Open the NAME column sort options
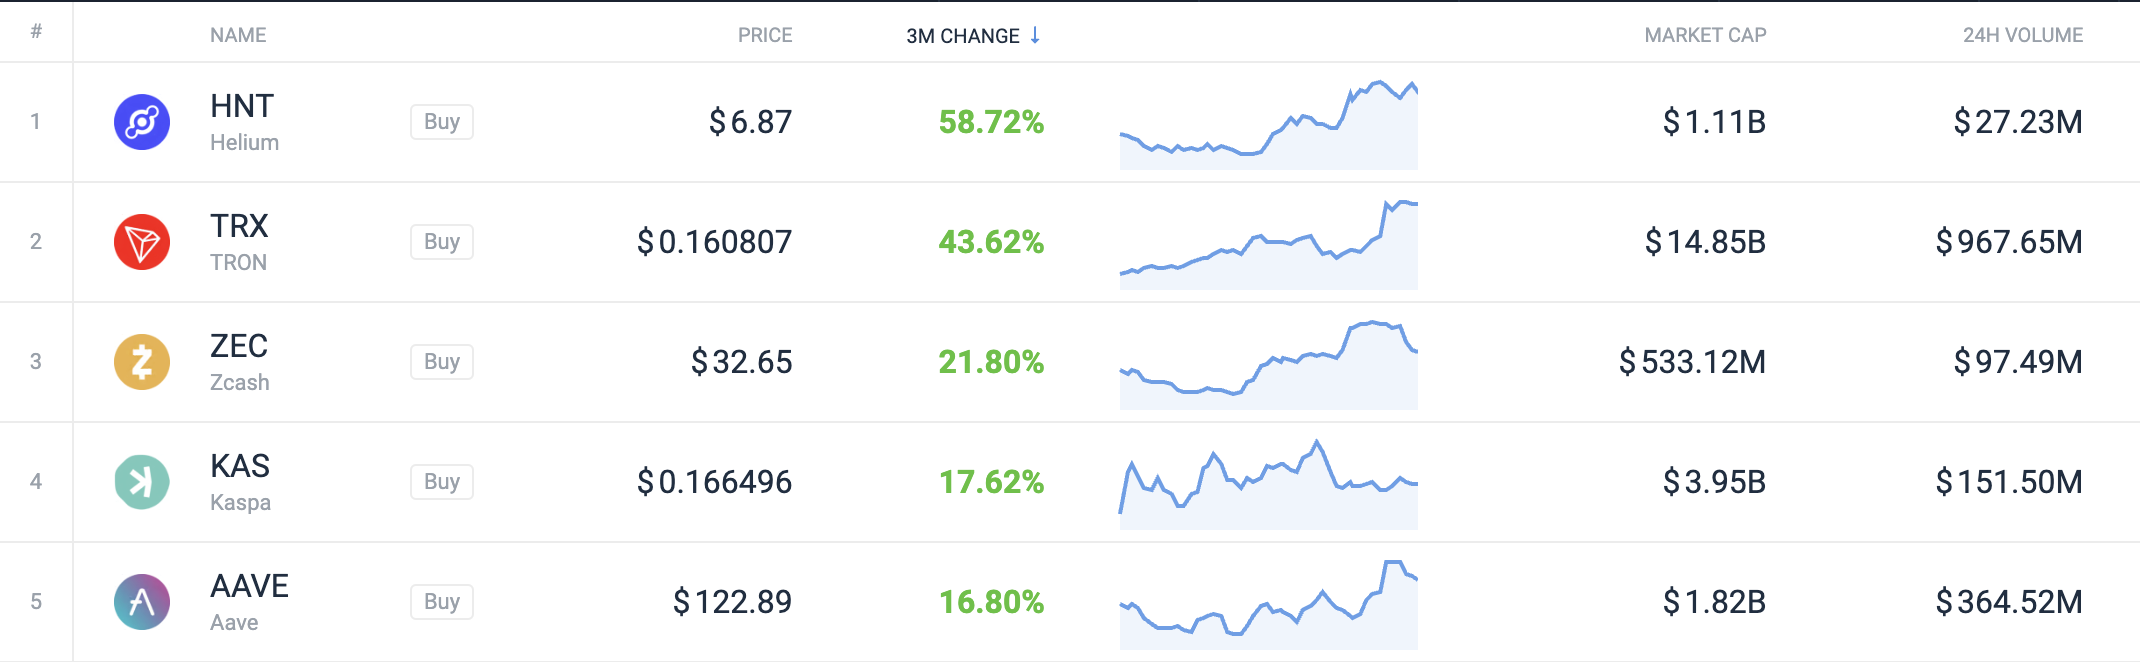The height and width of the screenshot is (662, 2140). (237, 35)
